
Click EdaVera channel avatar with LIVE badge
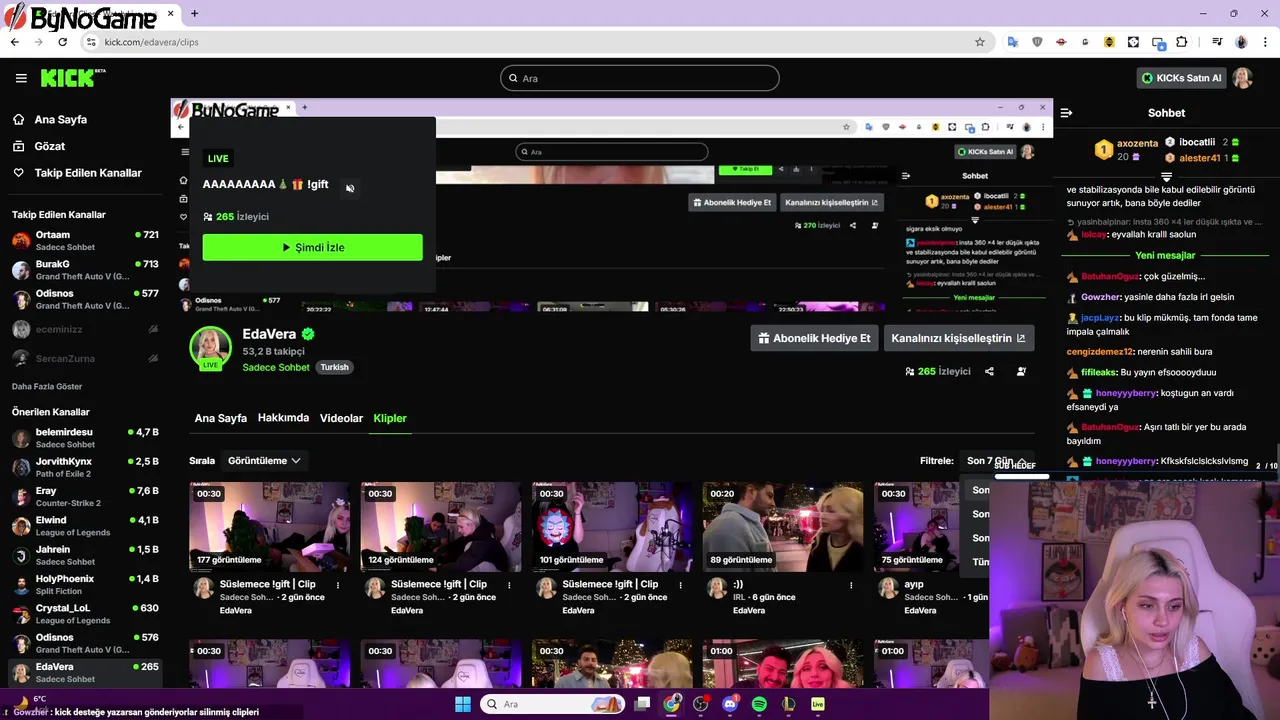211,348
